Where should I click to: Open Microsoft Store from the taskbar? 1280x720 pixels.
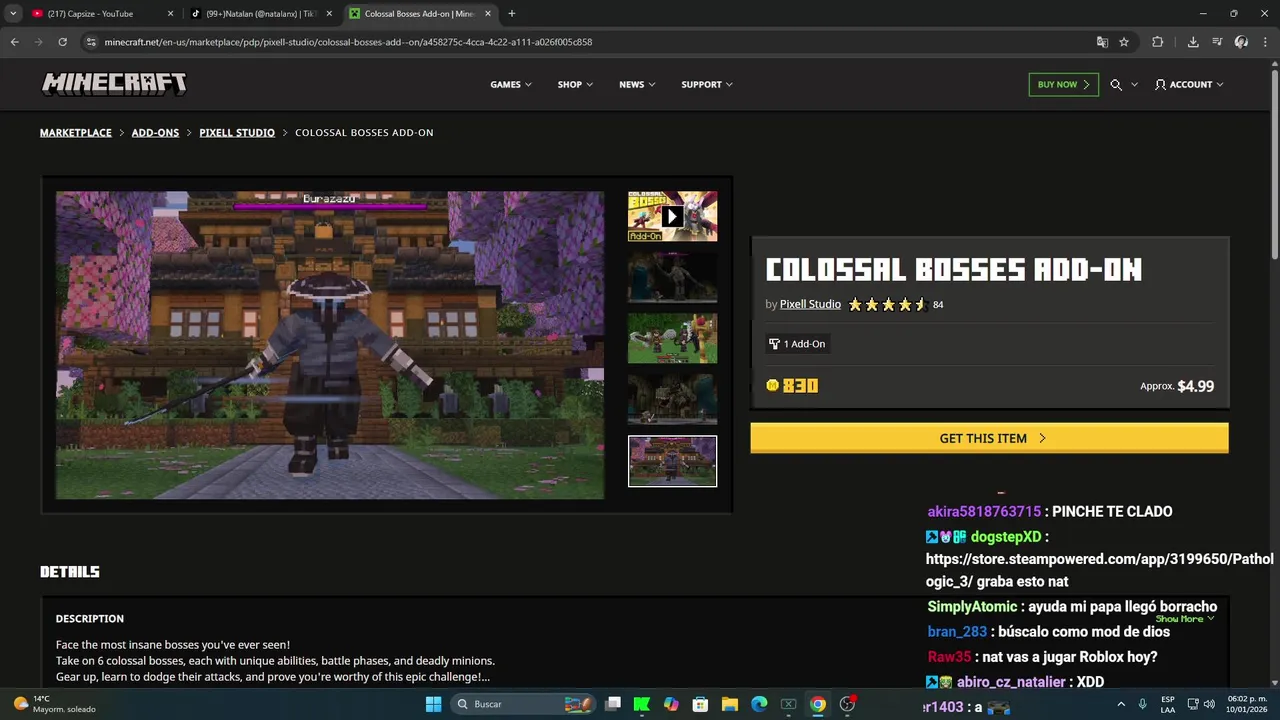(x=701, y=704)
